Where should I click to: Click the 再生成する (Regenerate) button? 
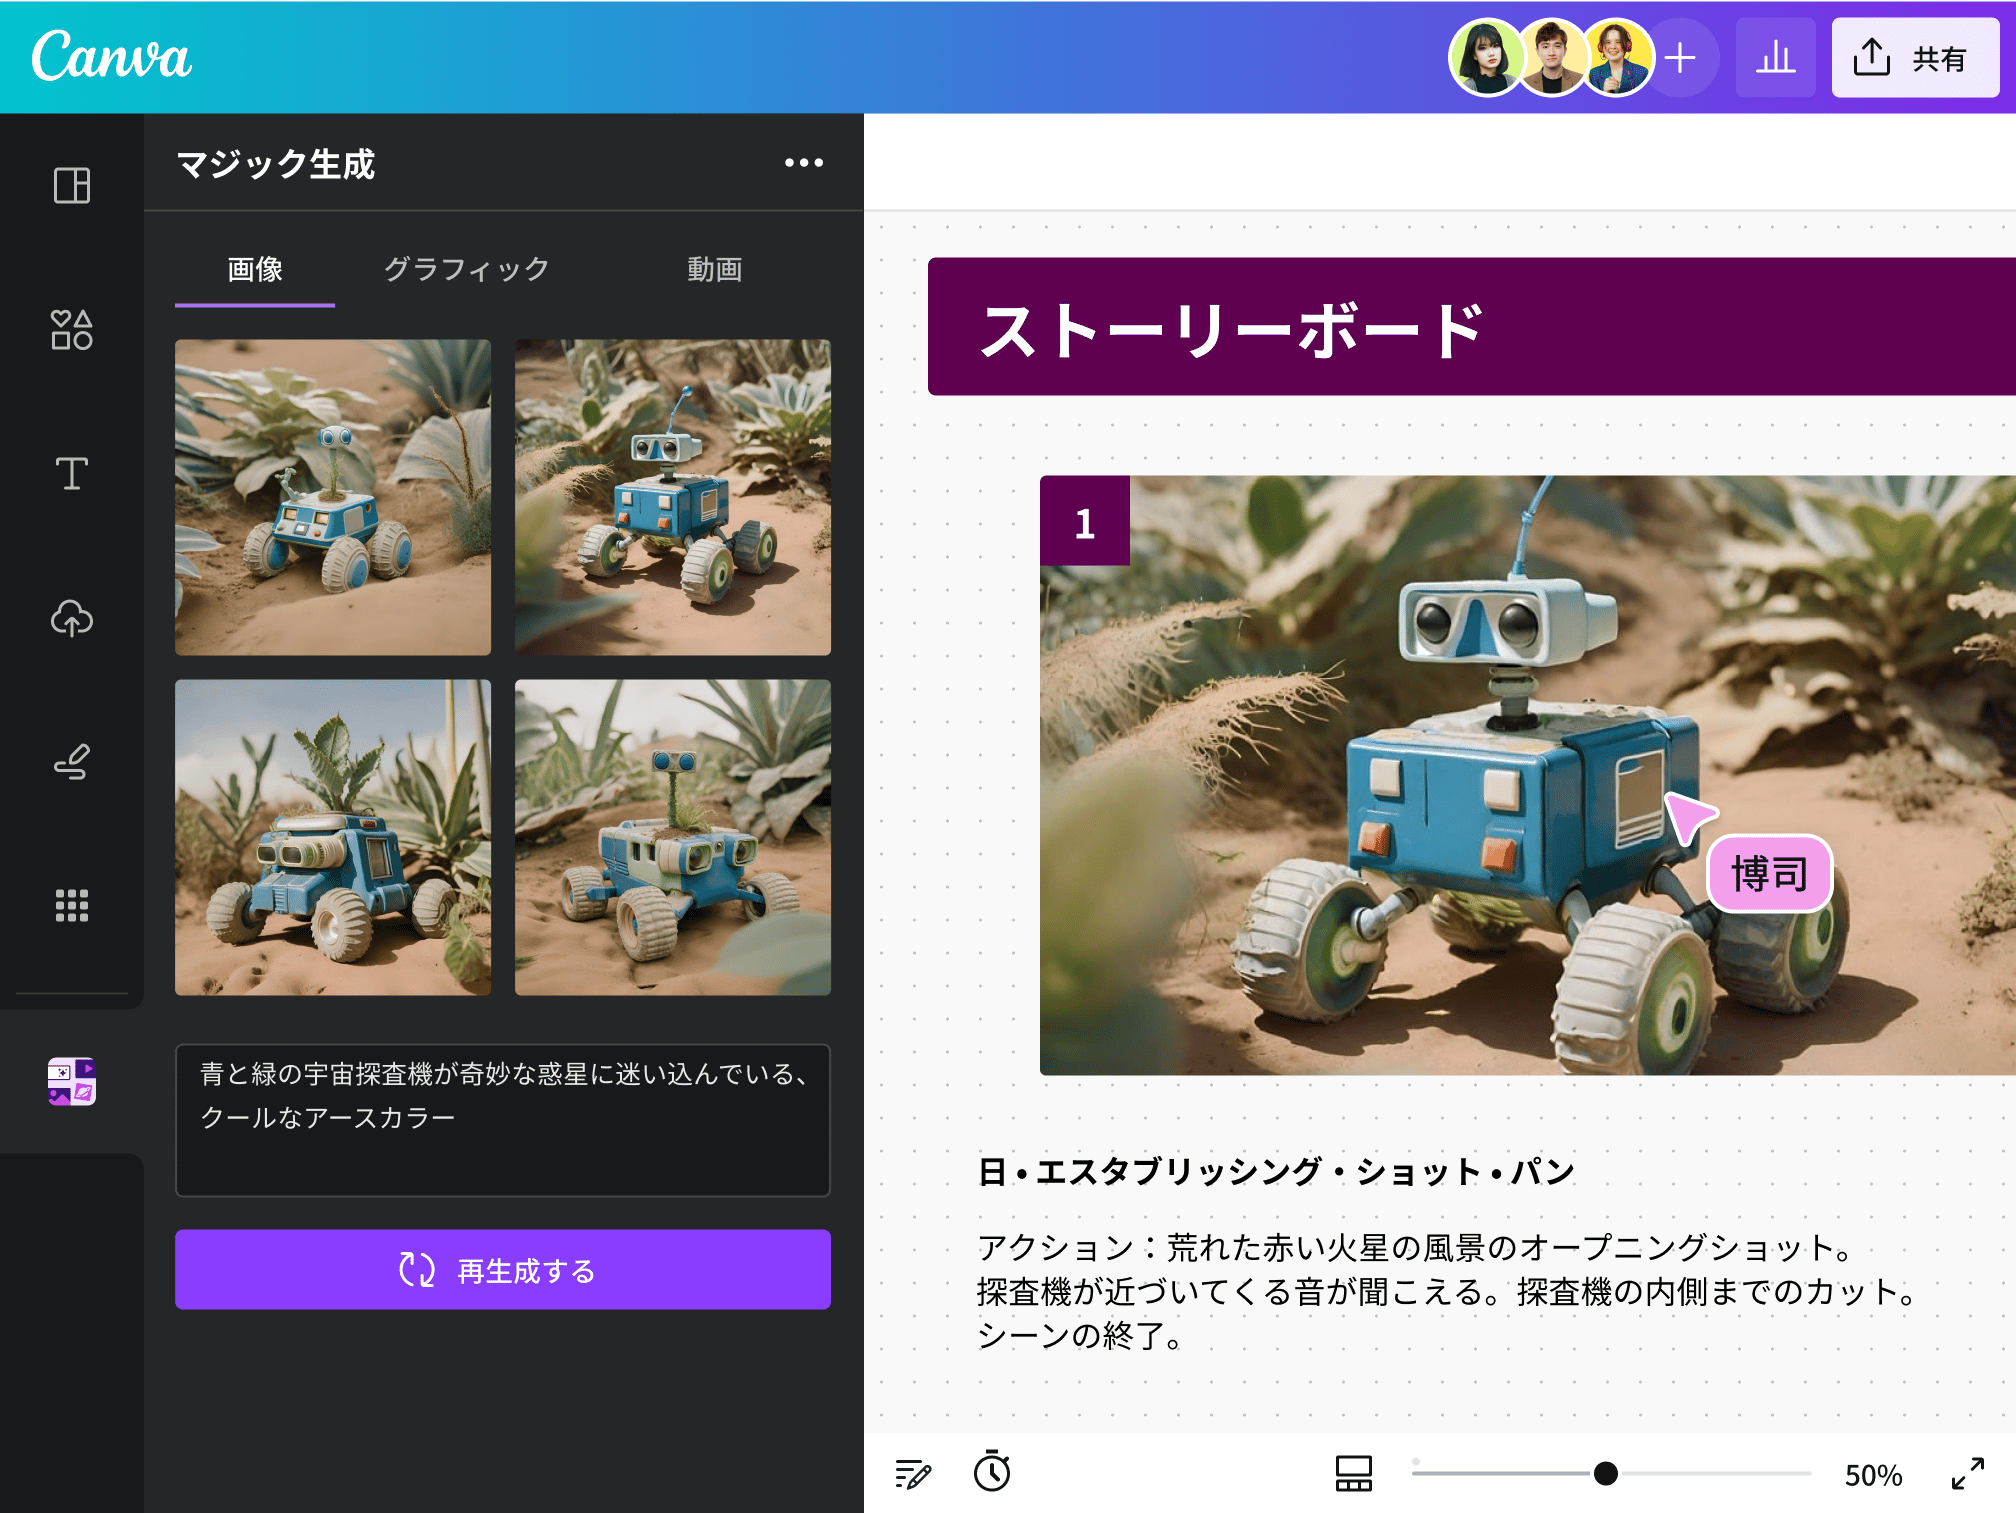[500, 1270]
